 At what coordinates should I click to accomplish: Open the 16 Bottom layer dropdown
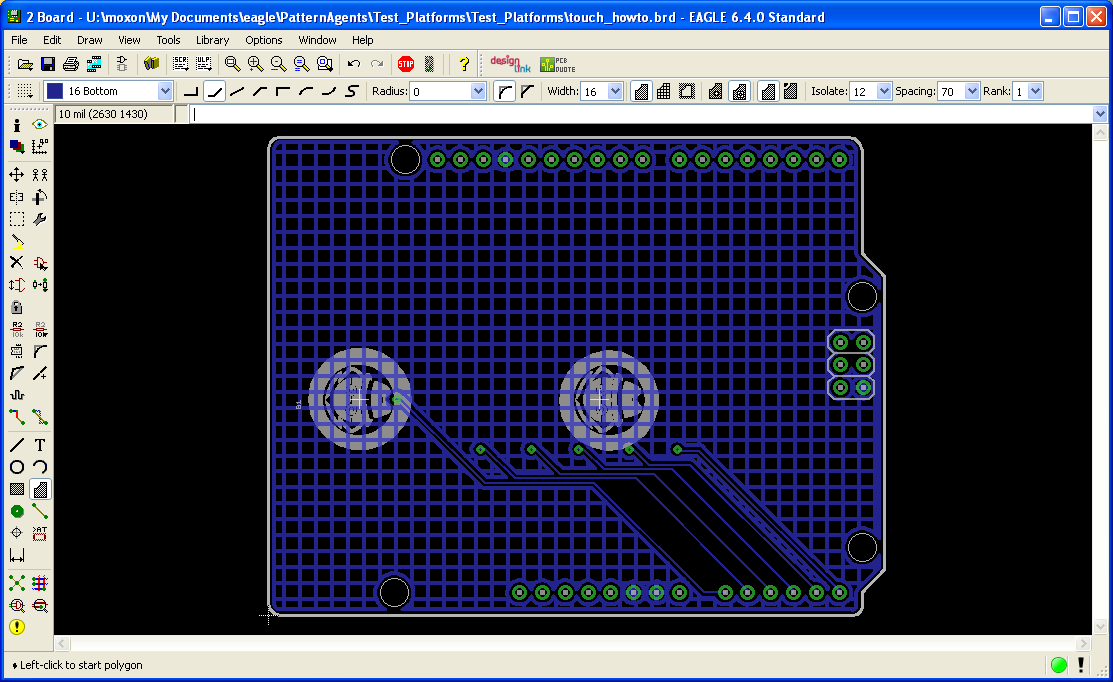click(x=165, y=91)
